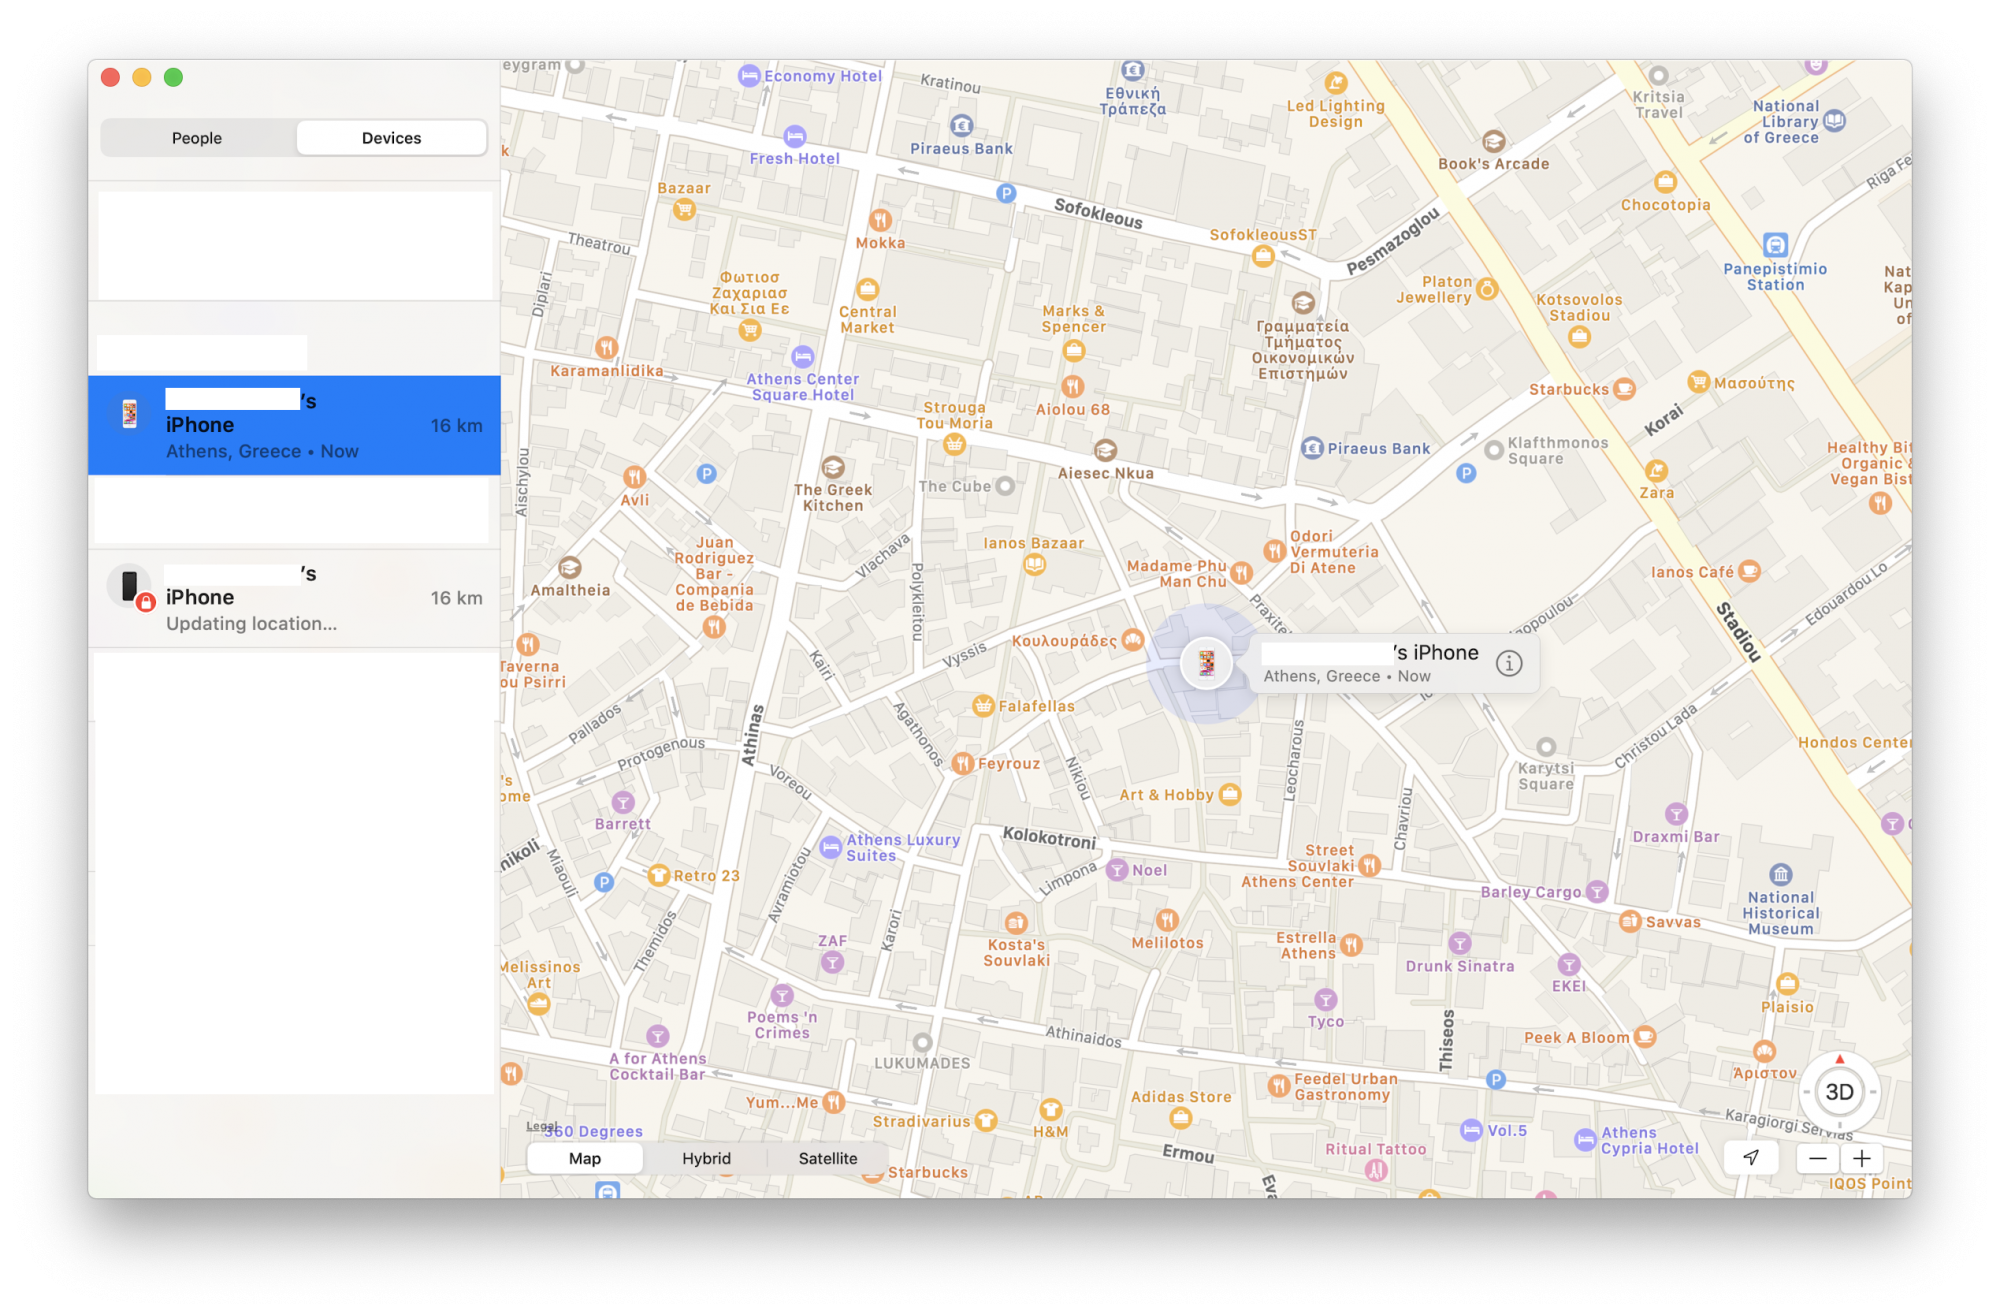Open device info from the callout icon

click(1509, 663)
